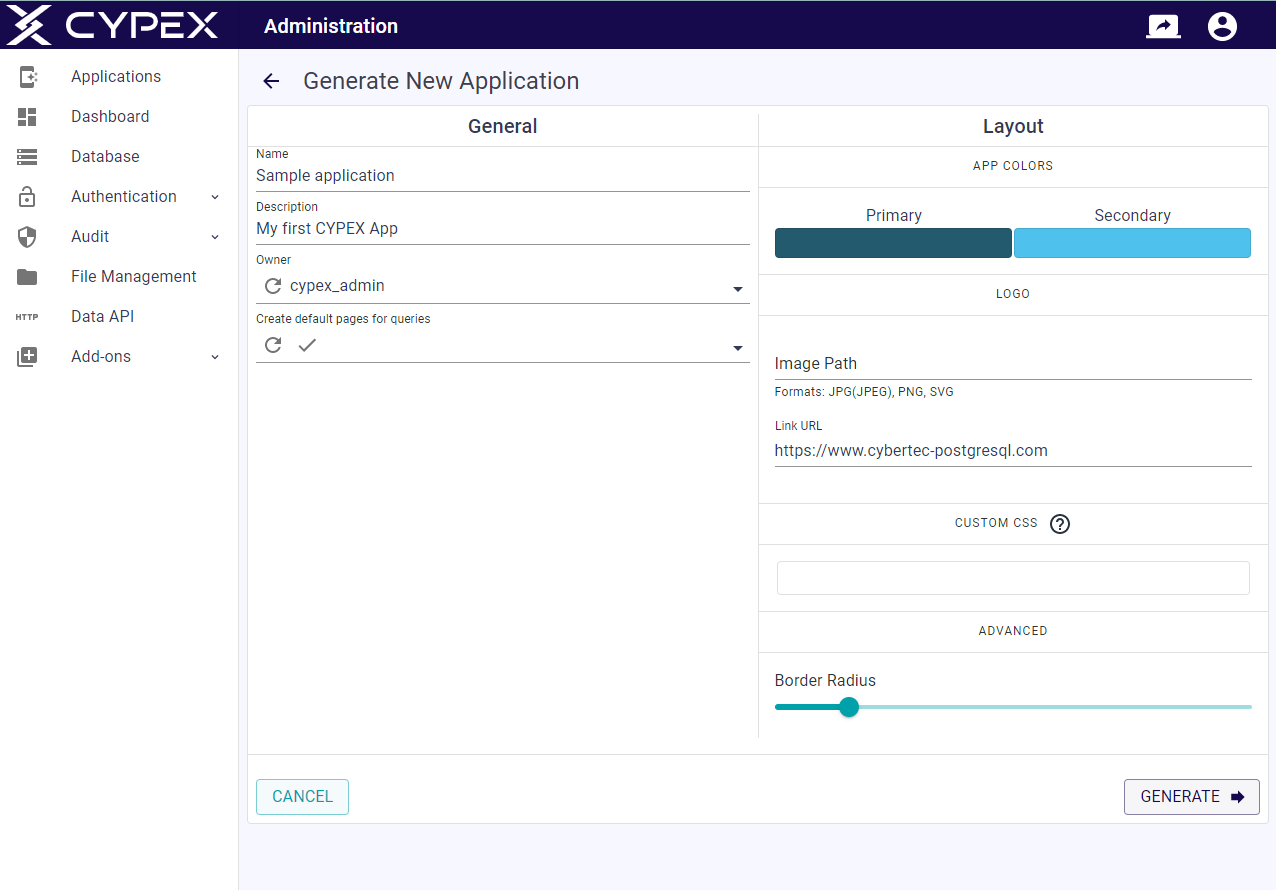Click the back arrow beside Generate New Application

(x=271, y=82)
